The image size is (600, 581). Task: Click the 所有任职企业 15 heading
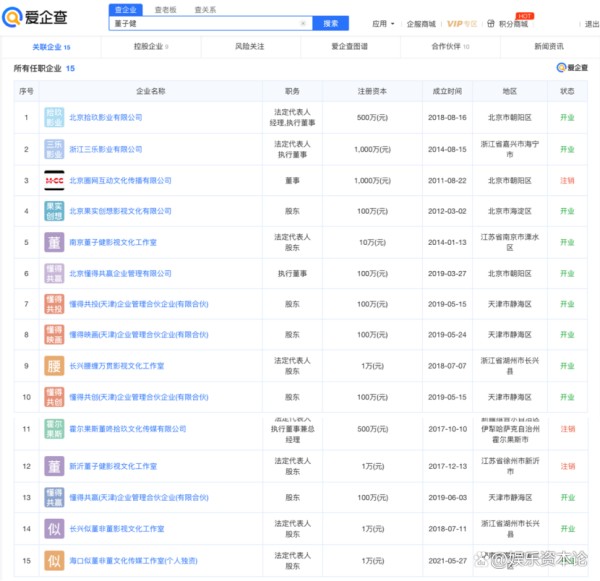click(x=44, y=69)
